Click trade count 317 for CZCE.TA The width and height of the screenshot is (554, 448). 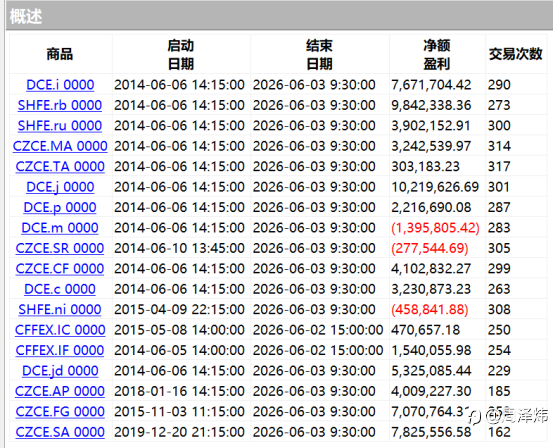[x=499, y=166]
